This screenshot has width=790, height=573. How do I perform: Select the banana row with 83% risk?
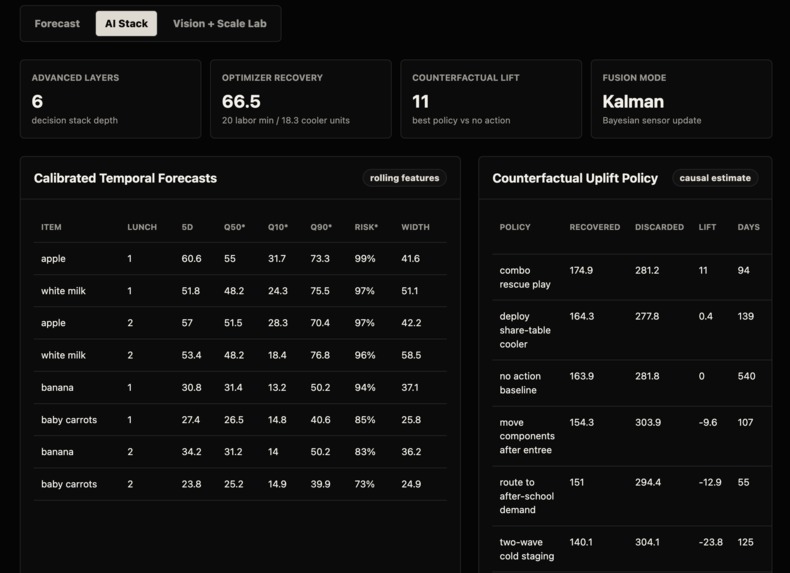coord(240,452)
